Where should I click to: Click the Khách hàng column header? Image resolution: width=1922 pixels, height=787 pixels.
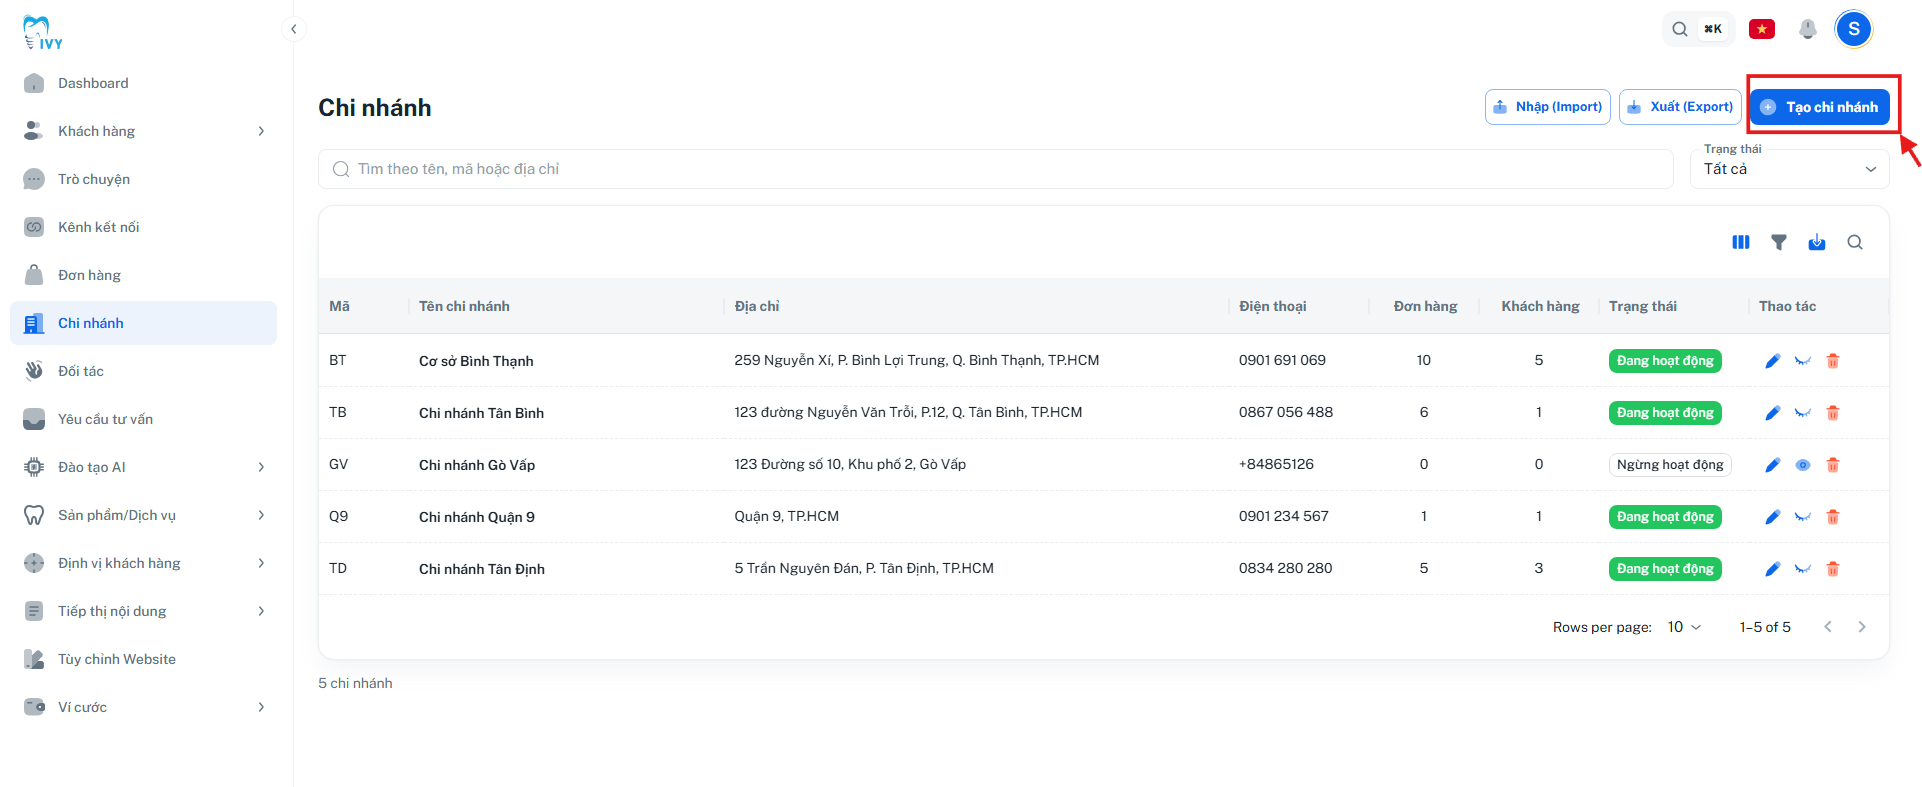[1540, 306]
